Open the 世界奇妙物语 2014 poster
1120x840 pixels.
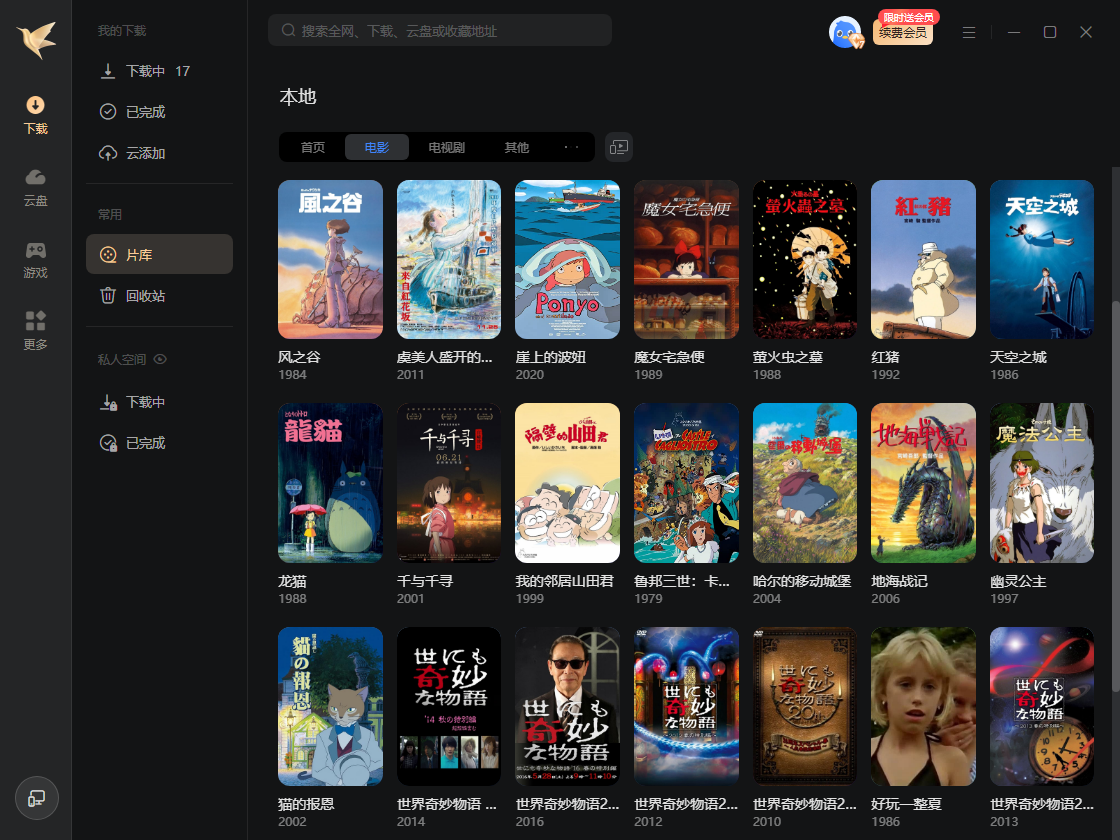[449, 706]
